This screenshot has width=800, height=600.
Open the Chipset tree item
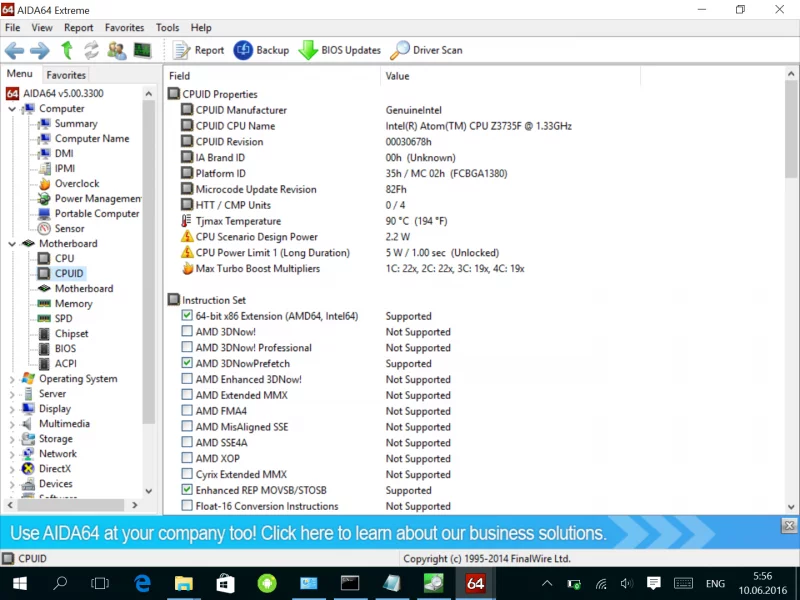(x=71, y=334)
